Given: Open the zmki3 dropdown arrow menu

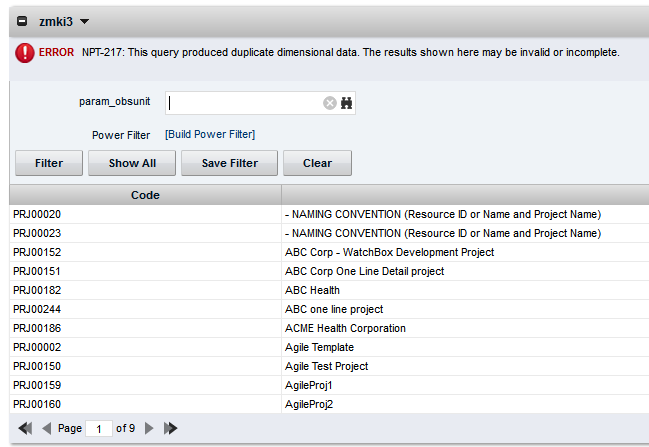Looking at the screenshot, I should [84, 21].
